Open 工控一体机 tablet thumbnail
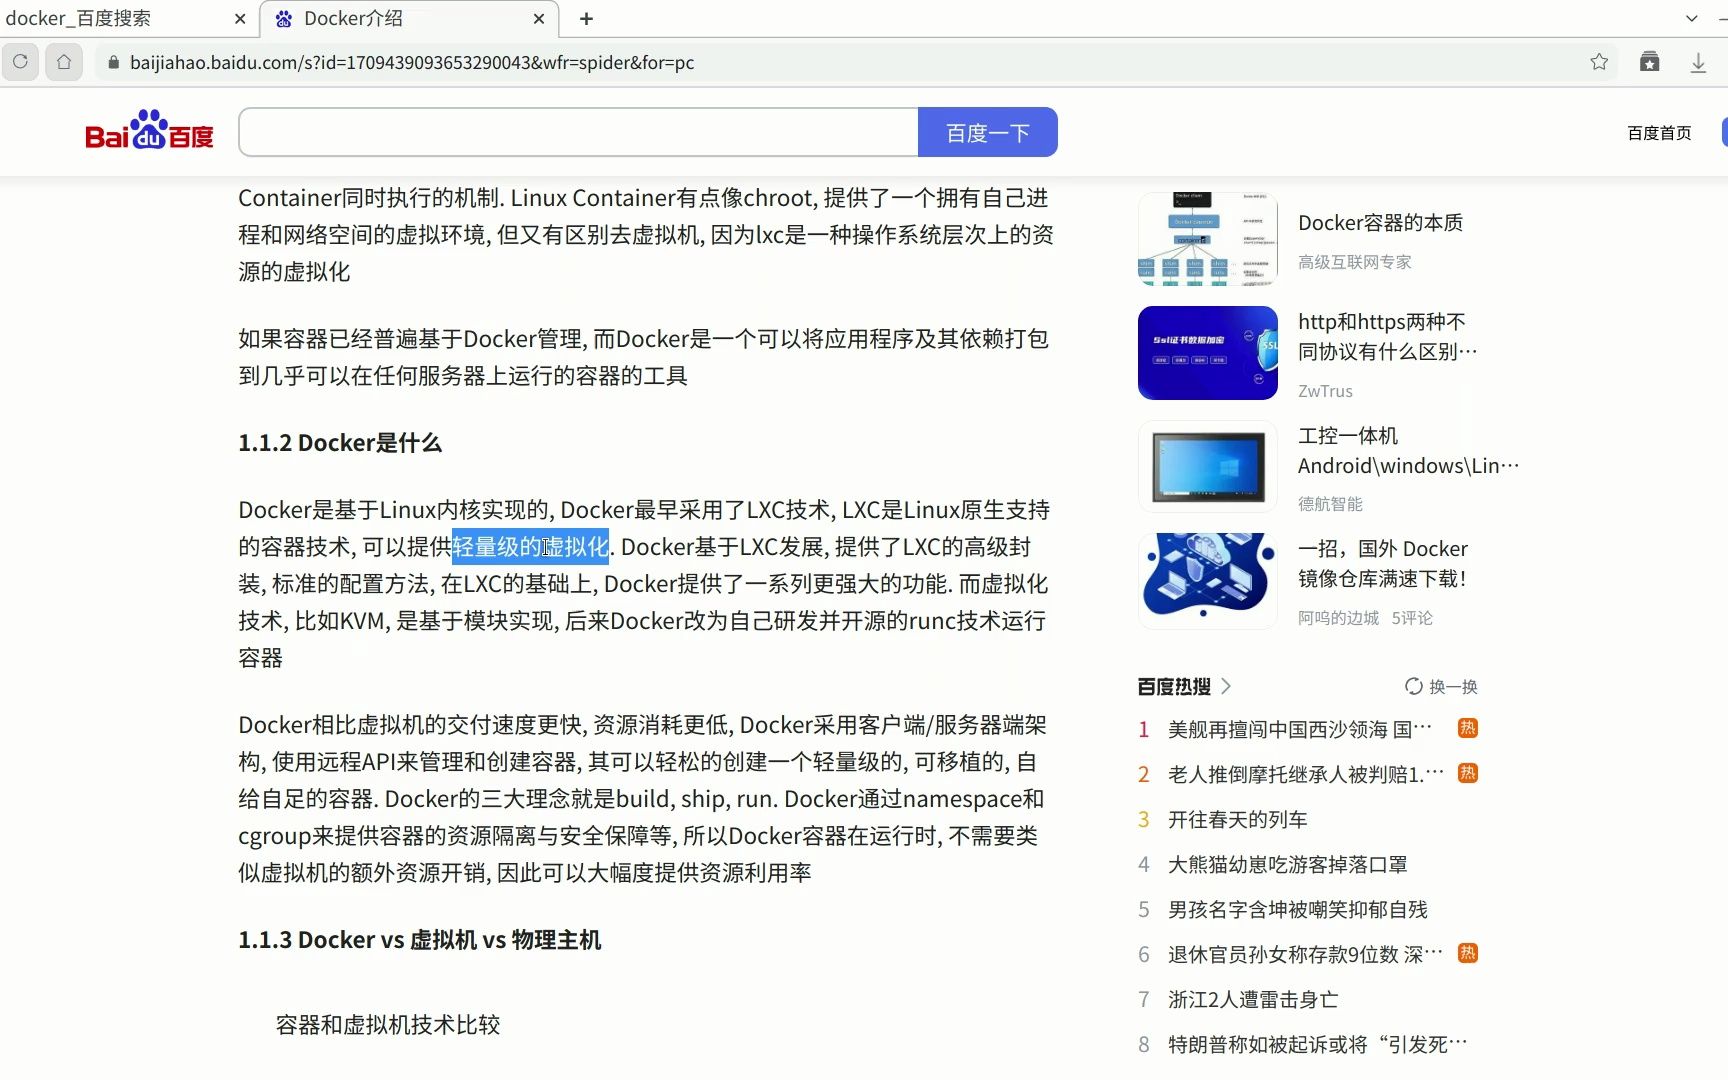The image size is (1728, 1080). coord(1208,467)
